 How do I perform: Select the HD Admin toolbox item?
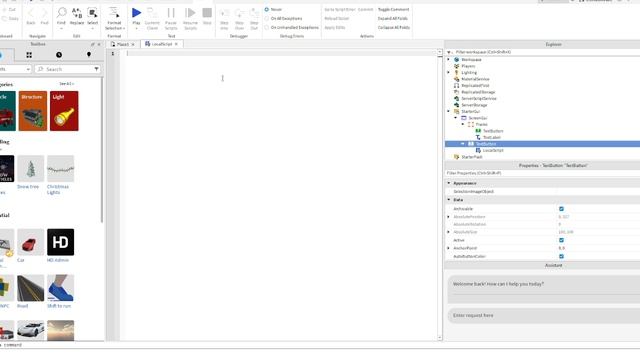[60, 245]
